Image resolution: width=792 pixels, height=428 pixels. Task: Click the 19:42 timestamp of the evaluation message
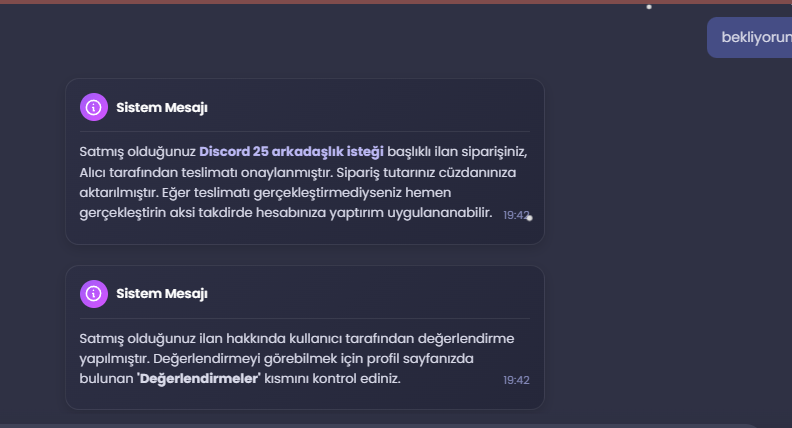pos(516,380)
